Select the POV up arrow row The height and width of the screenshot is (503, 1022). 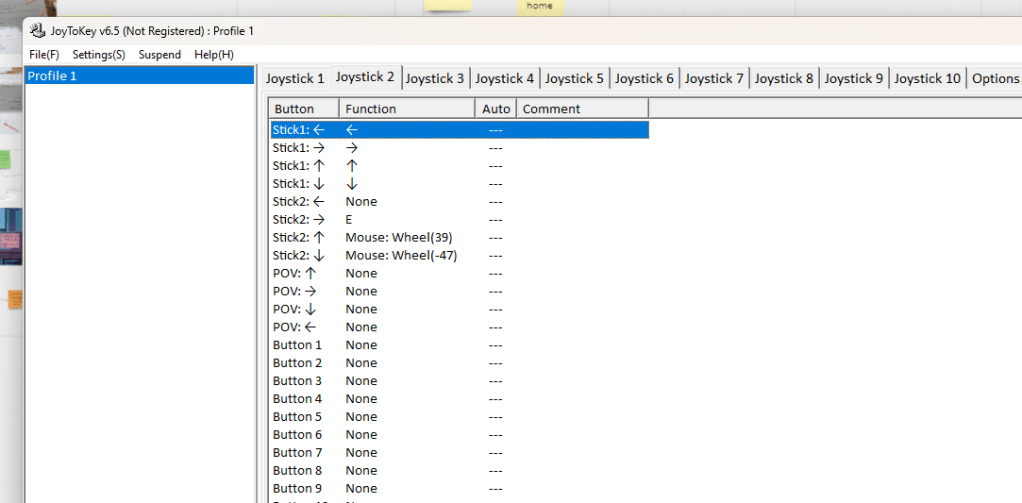460,273
